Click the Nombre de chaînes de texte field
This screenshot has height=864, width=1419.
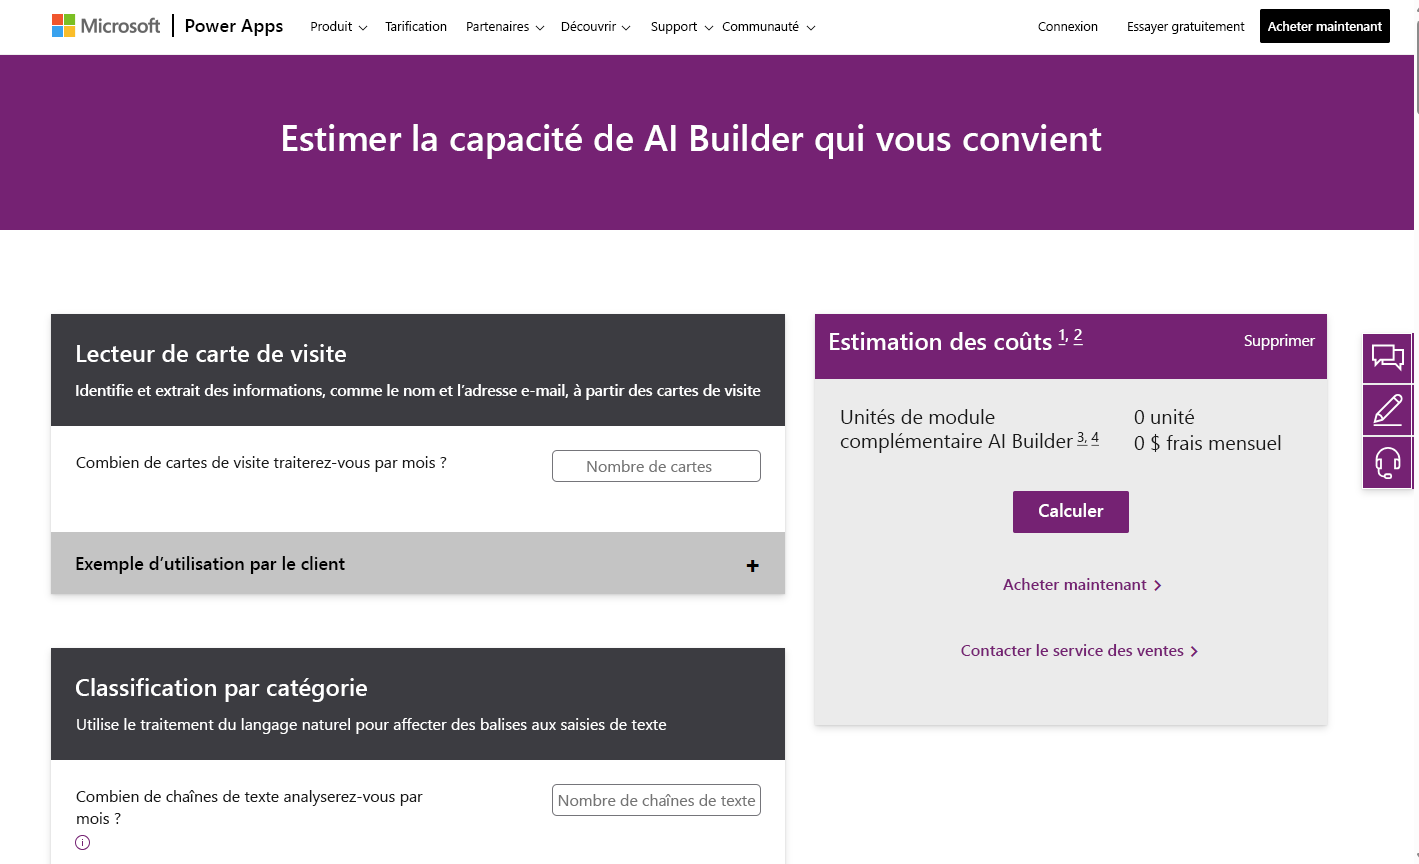click(656, 800)
